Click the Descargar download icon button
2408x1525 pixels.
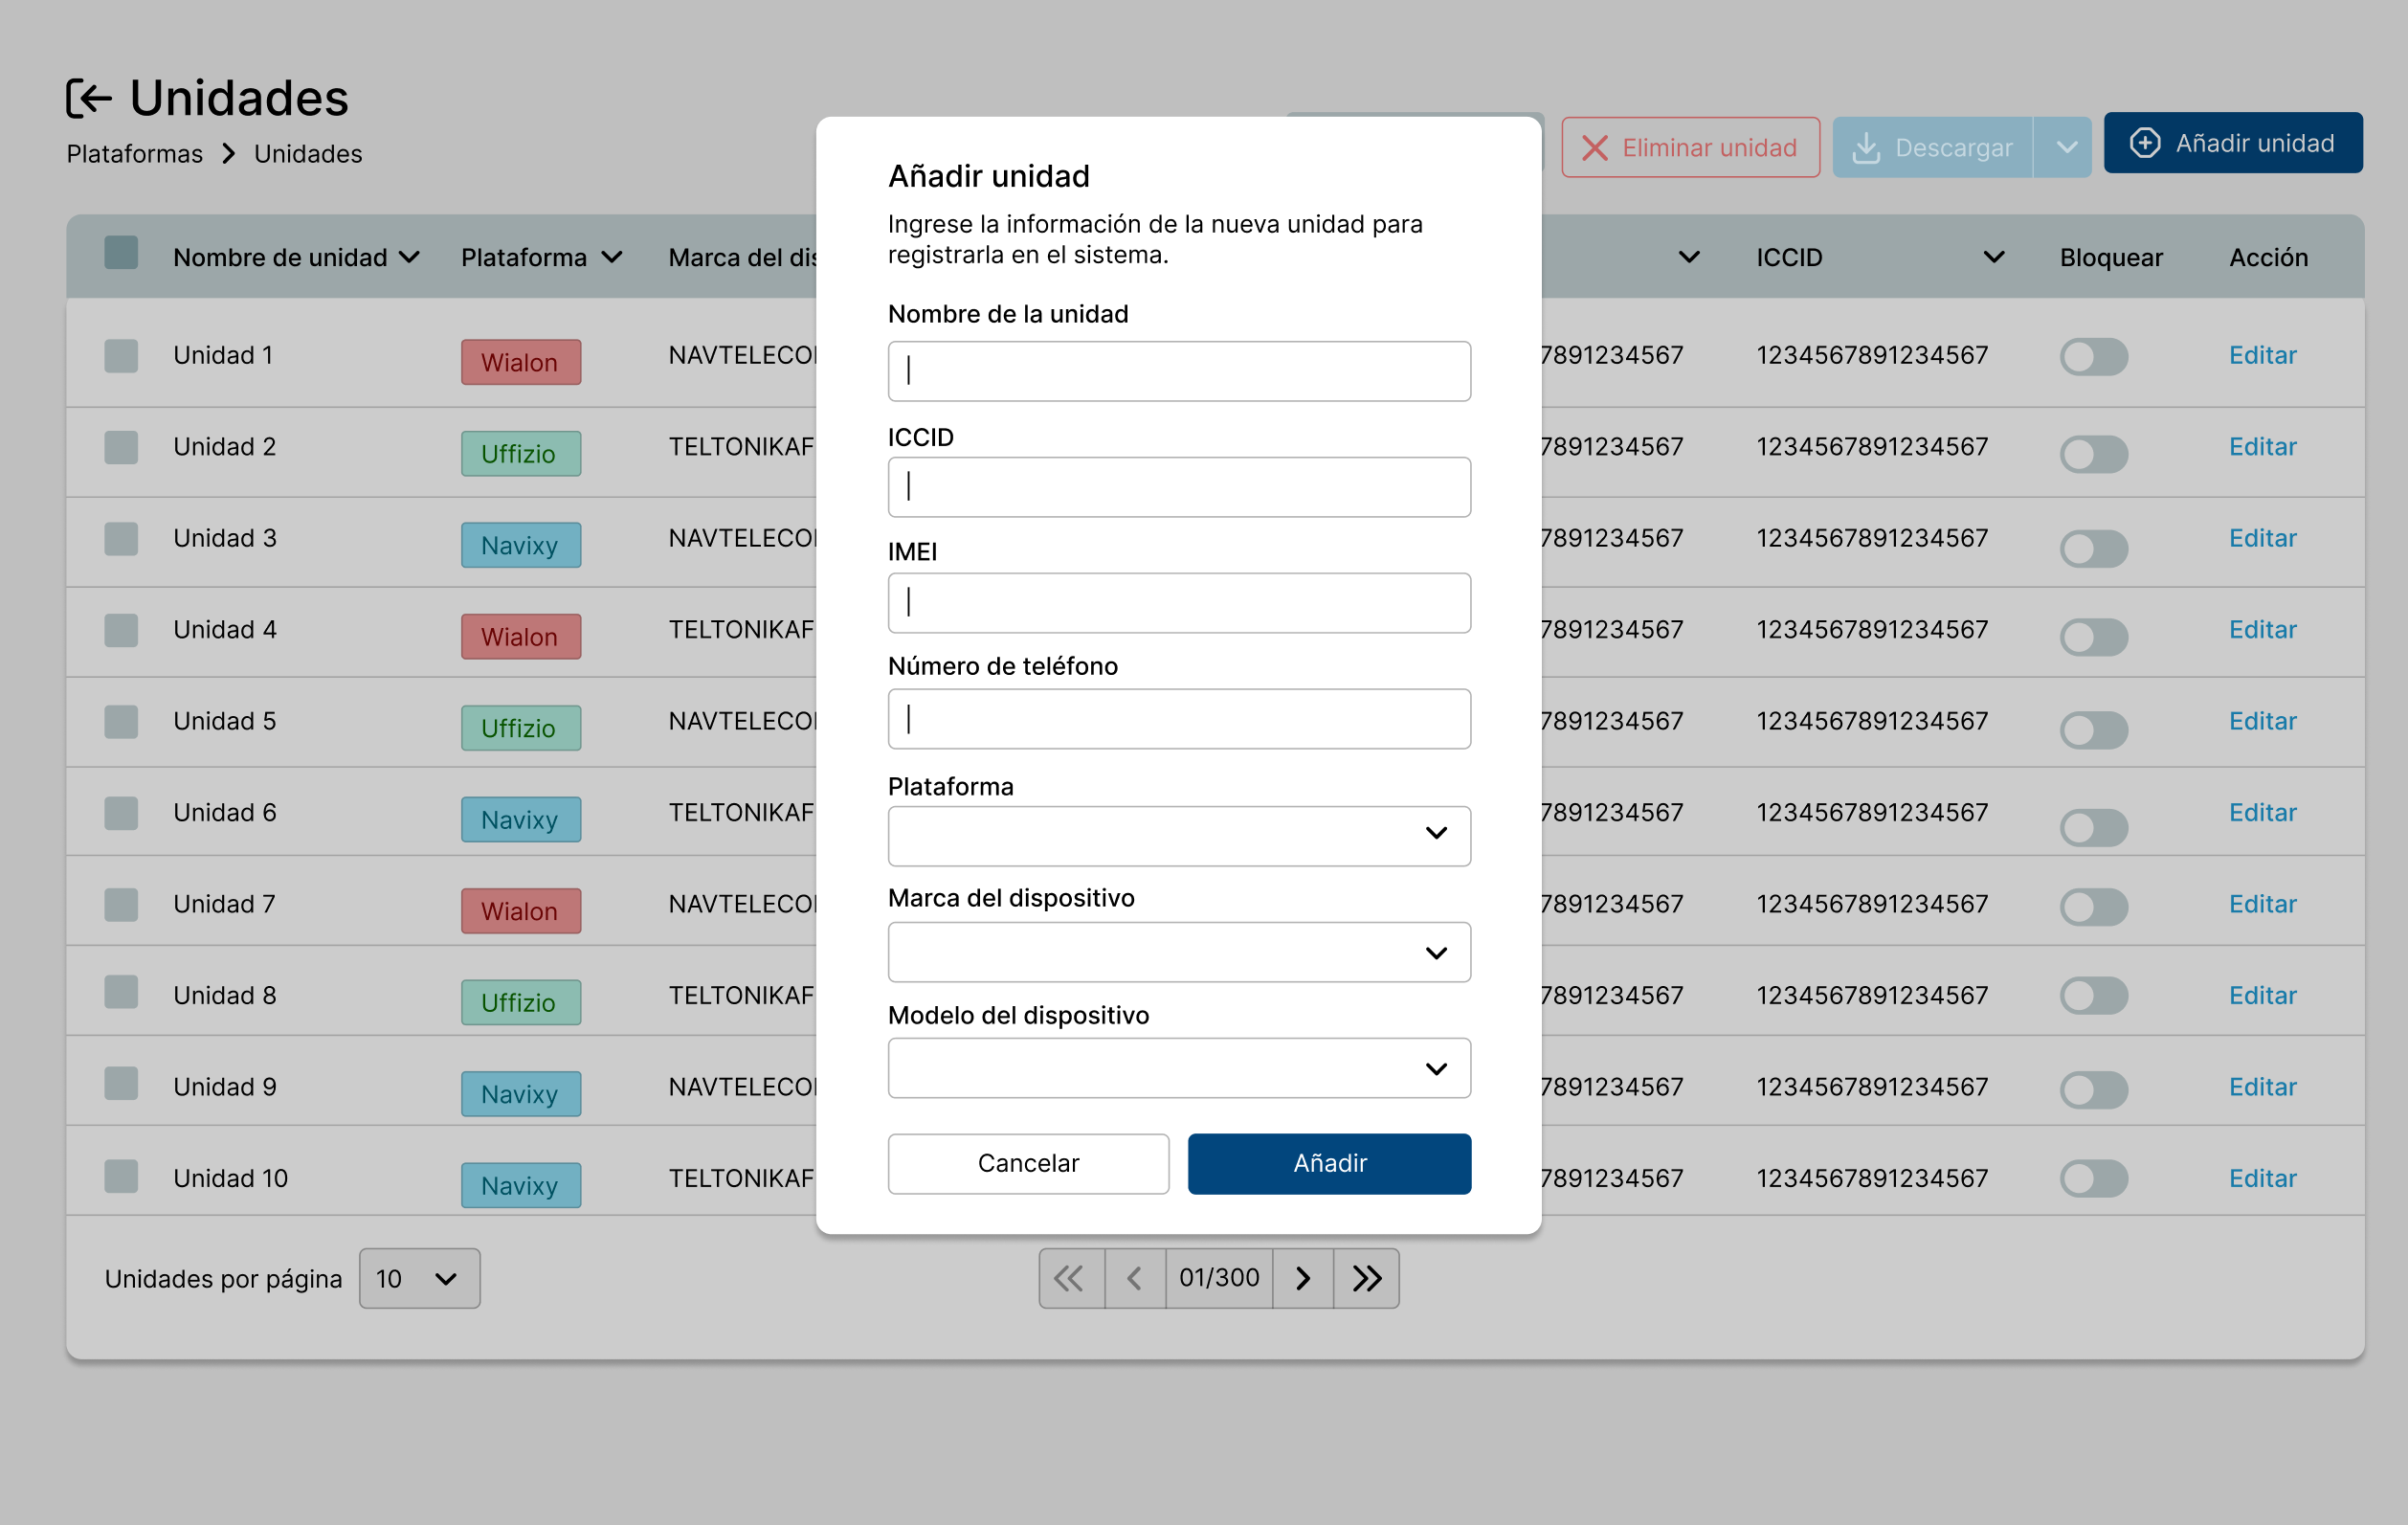coord(1931,148)
